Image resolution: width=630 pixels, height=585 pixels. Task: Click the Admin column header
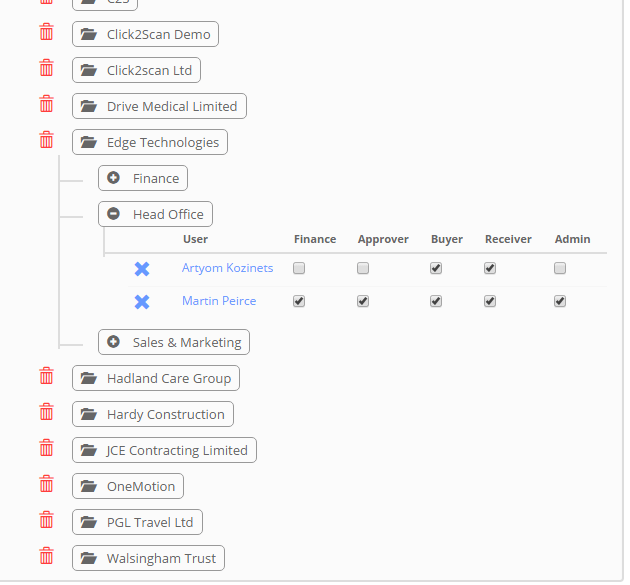click(573, 239)
